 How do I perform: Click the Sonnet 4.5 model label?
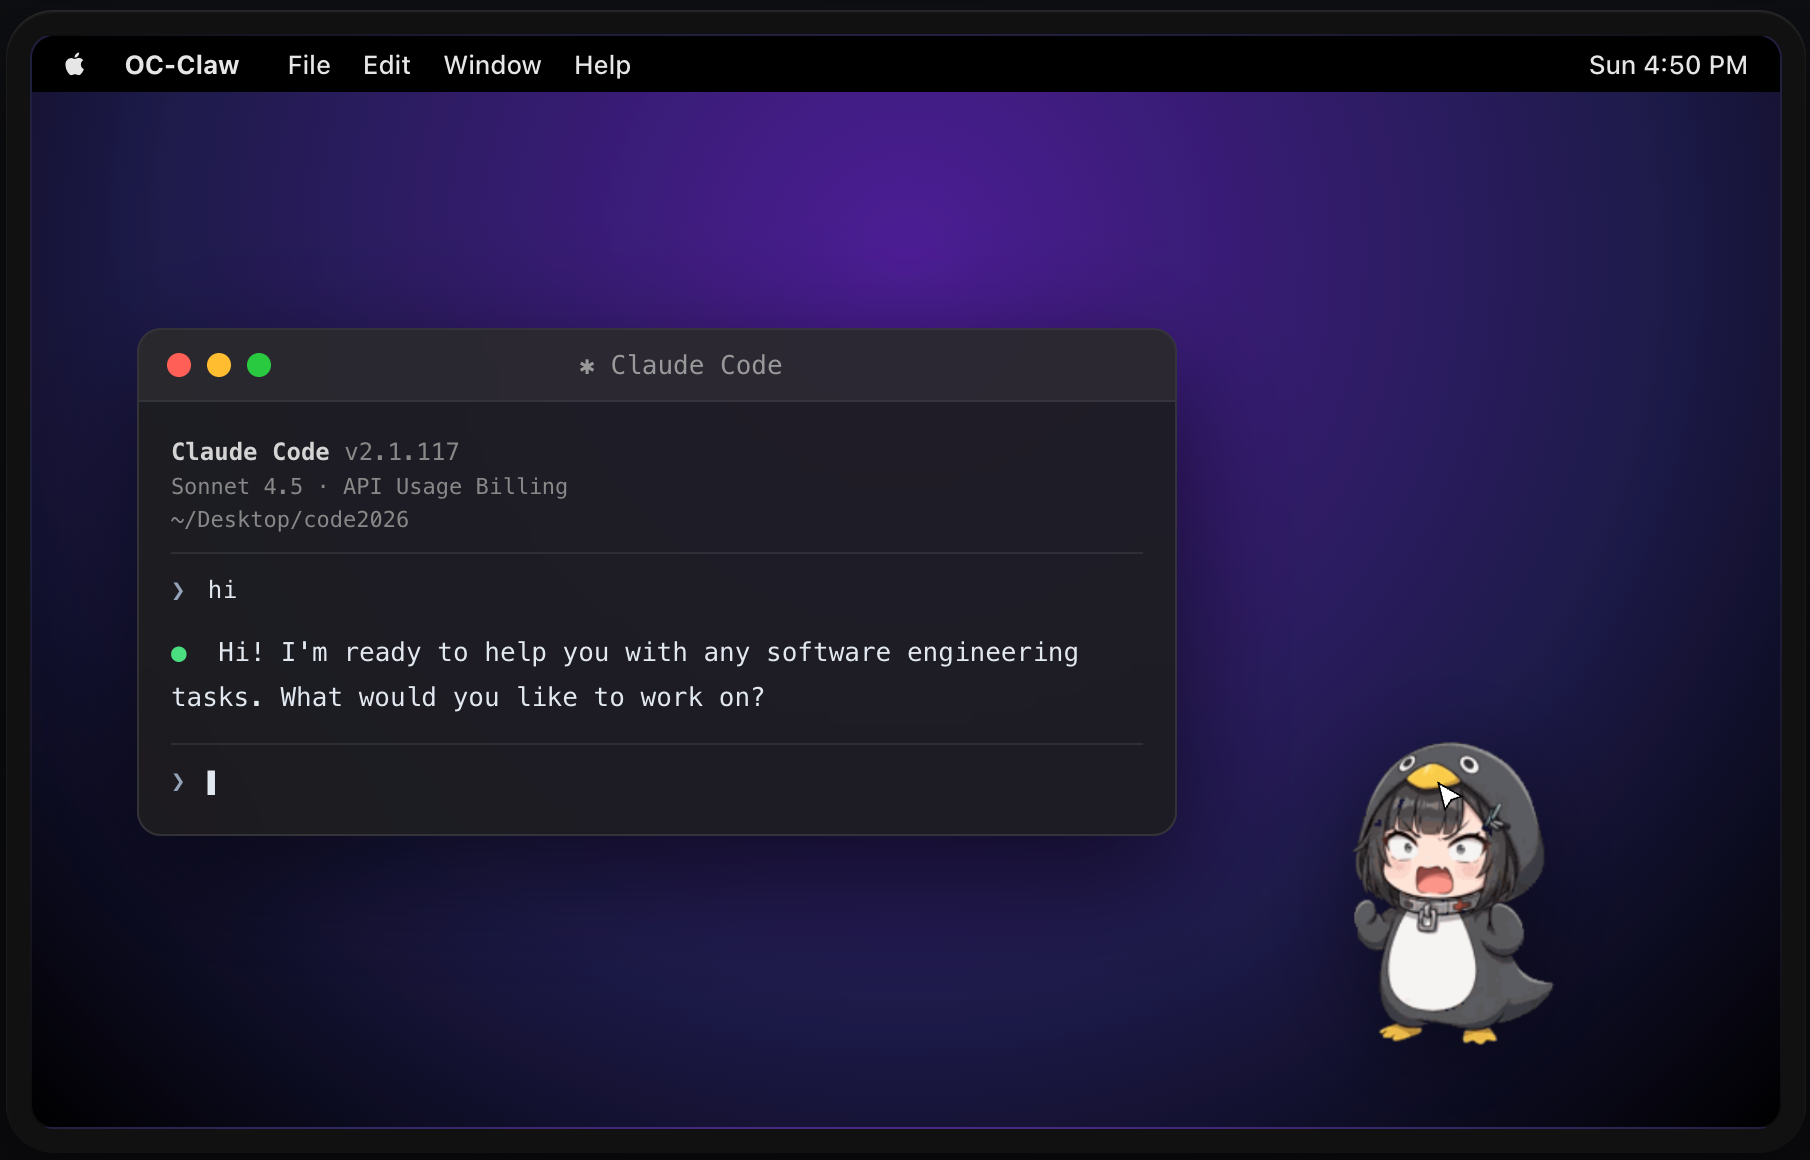(x=237, y=487)
